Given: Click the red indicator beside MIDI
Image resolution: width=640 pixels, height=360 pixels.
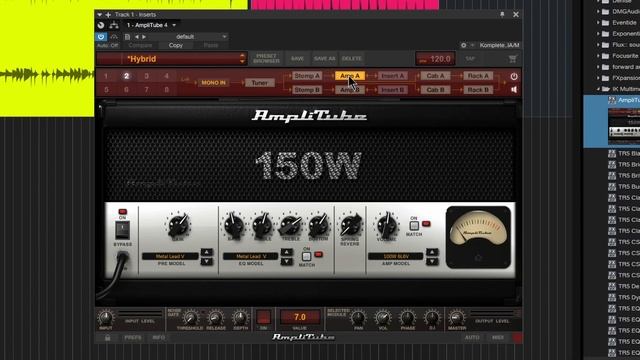Looking at the screenshot, I should pyautogui.click(x=518, y=338).
